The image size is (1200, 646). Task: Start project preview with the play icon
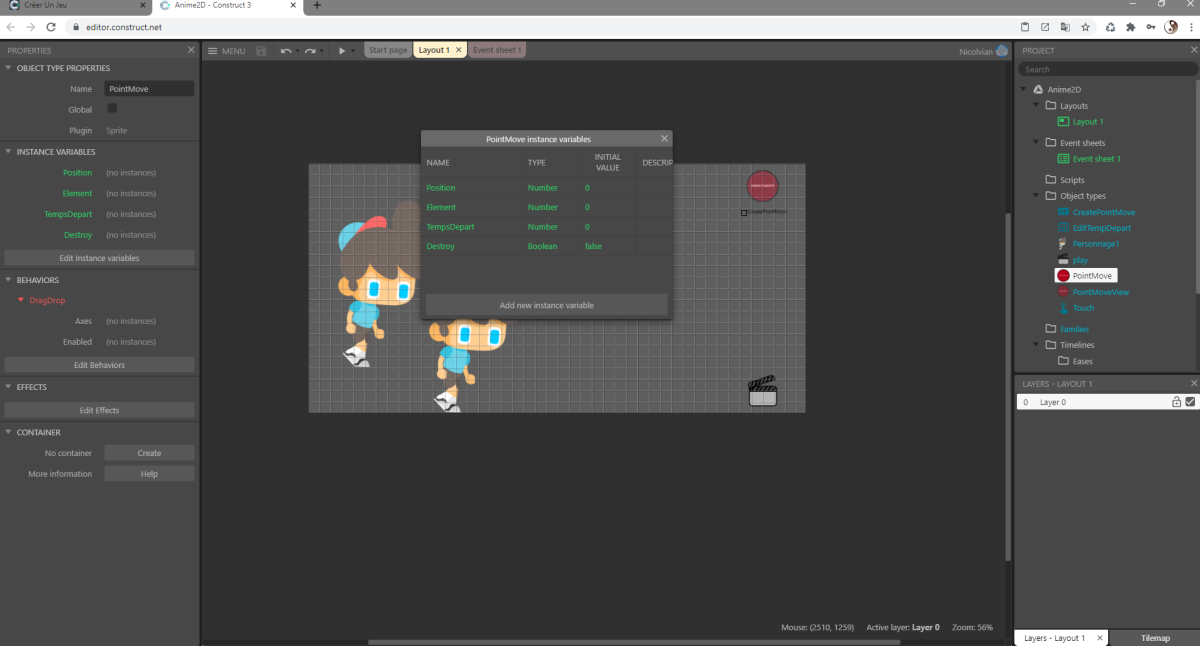click(x=343, y=49)
